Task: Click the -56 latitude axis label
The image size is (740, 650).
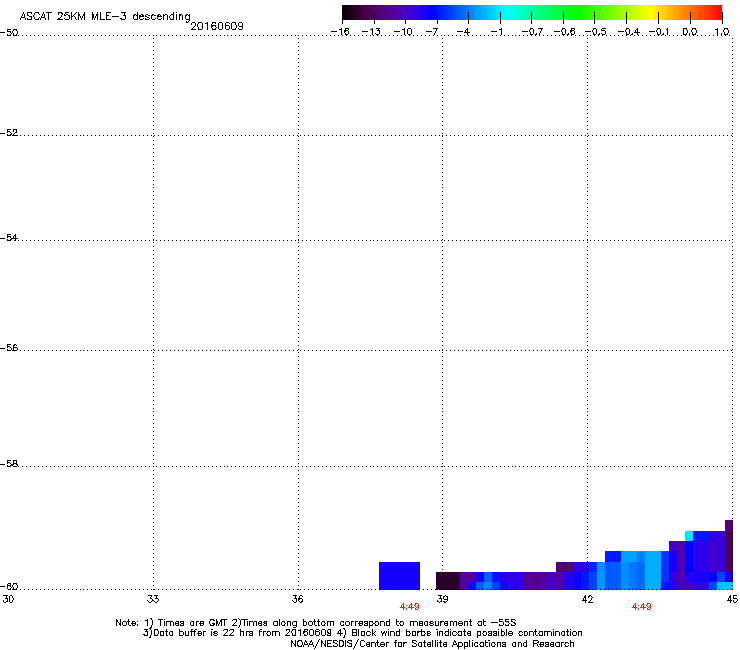Action: click(x=9, y=347)
